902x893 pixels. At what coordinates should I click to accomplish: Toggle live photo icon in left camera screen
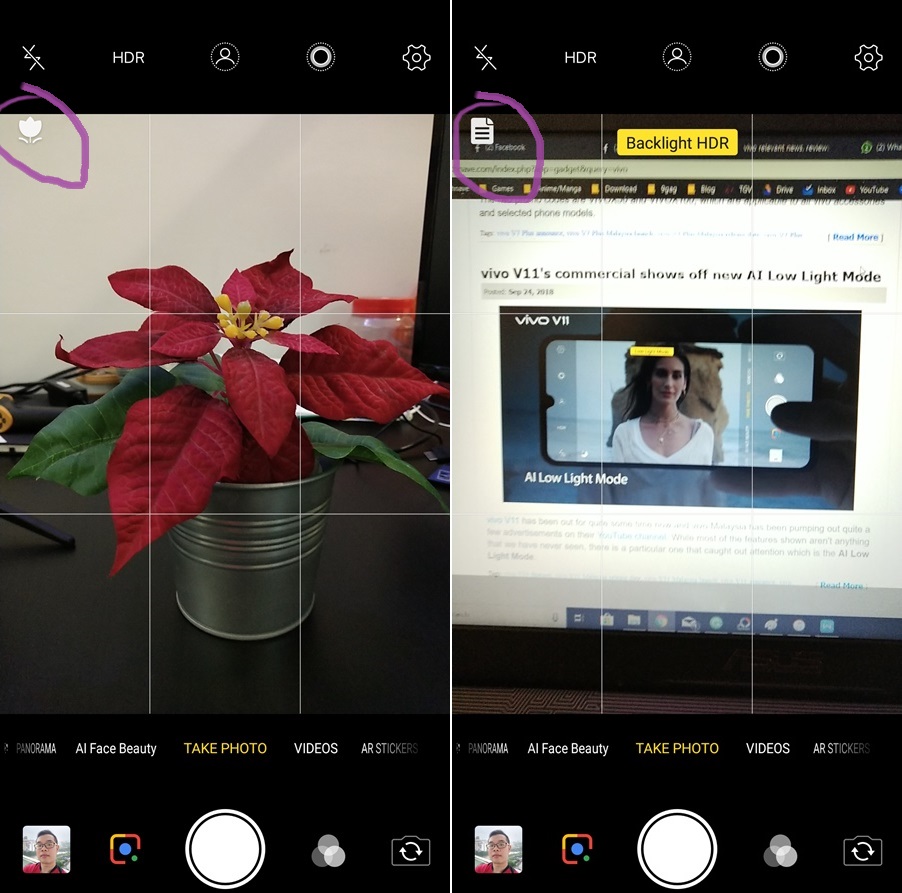pos(320,57)
